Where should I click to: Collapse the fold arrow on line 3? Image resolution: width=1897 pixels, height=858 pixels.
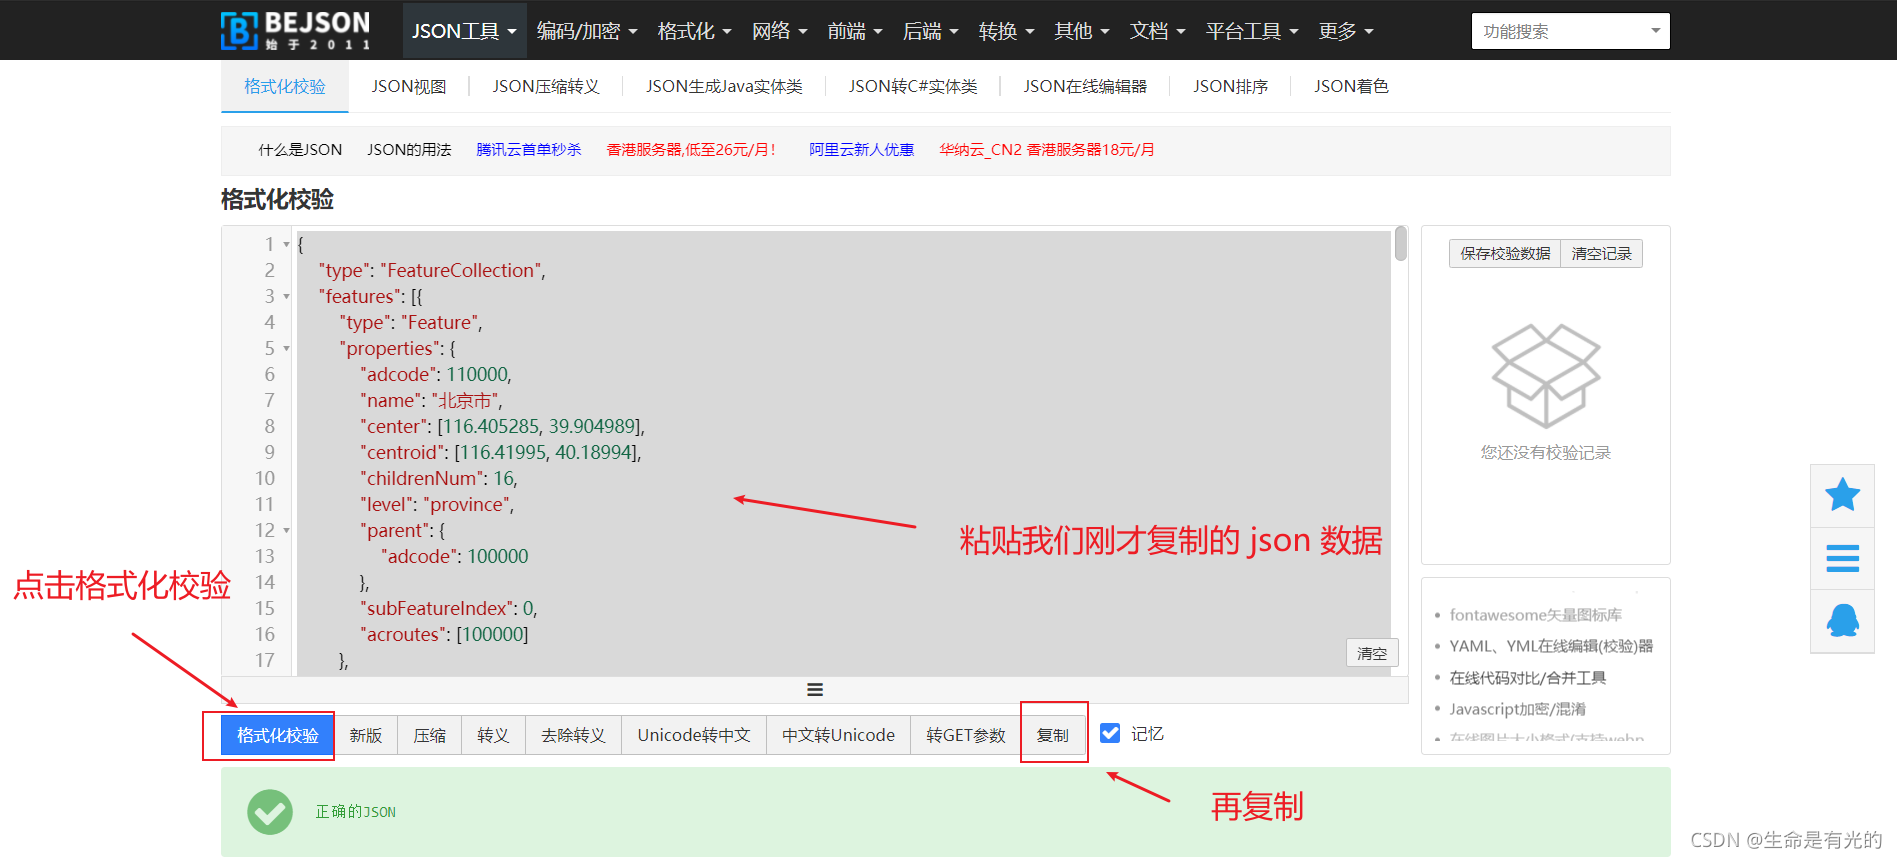pyautogui.click(x=286, y=296)
